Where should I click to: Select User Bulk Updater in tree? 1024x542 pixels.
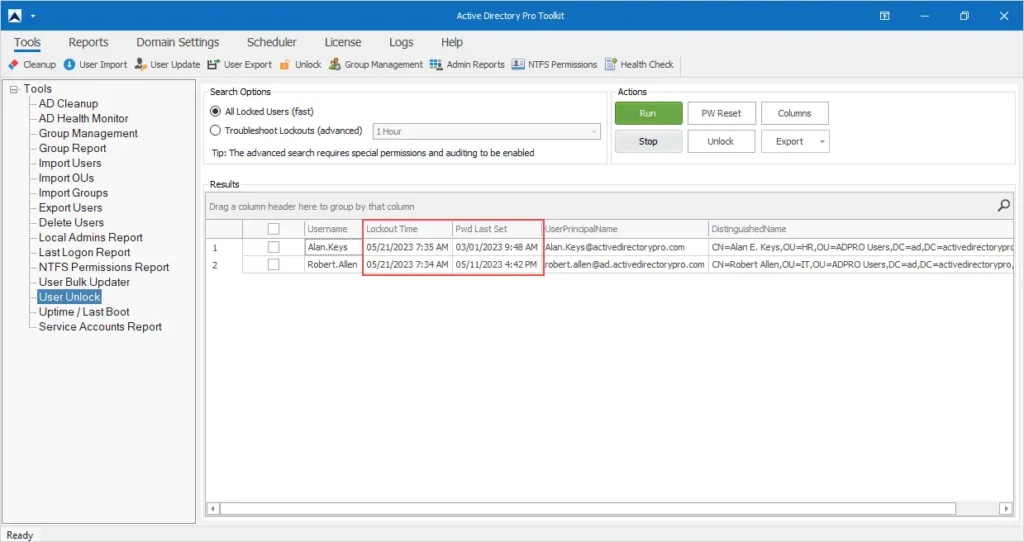(x=84, y=282)
